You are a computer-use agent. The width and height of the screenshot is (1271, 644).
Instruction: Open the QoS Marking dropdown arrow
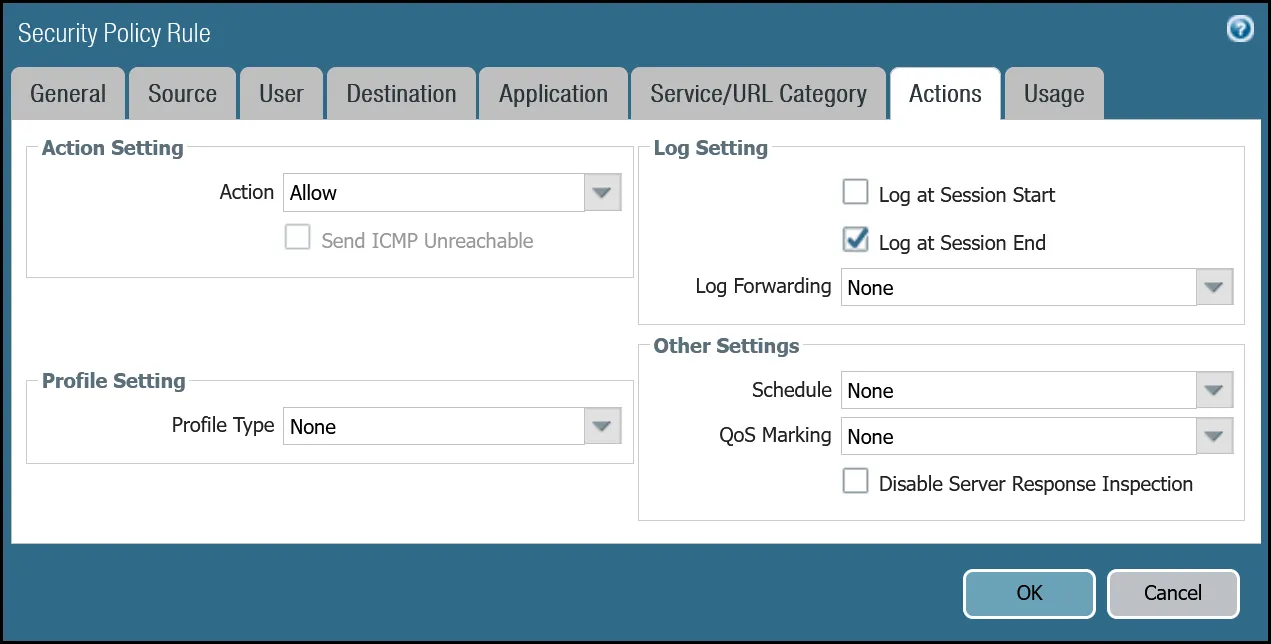click(1213, 436)
